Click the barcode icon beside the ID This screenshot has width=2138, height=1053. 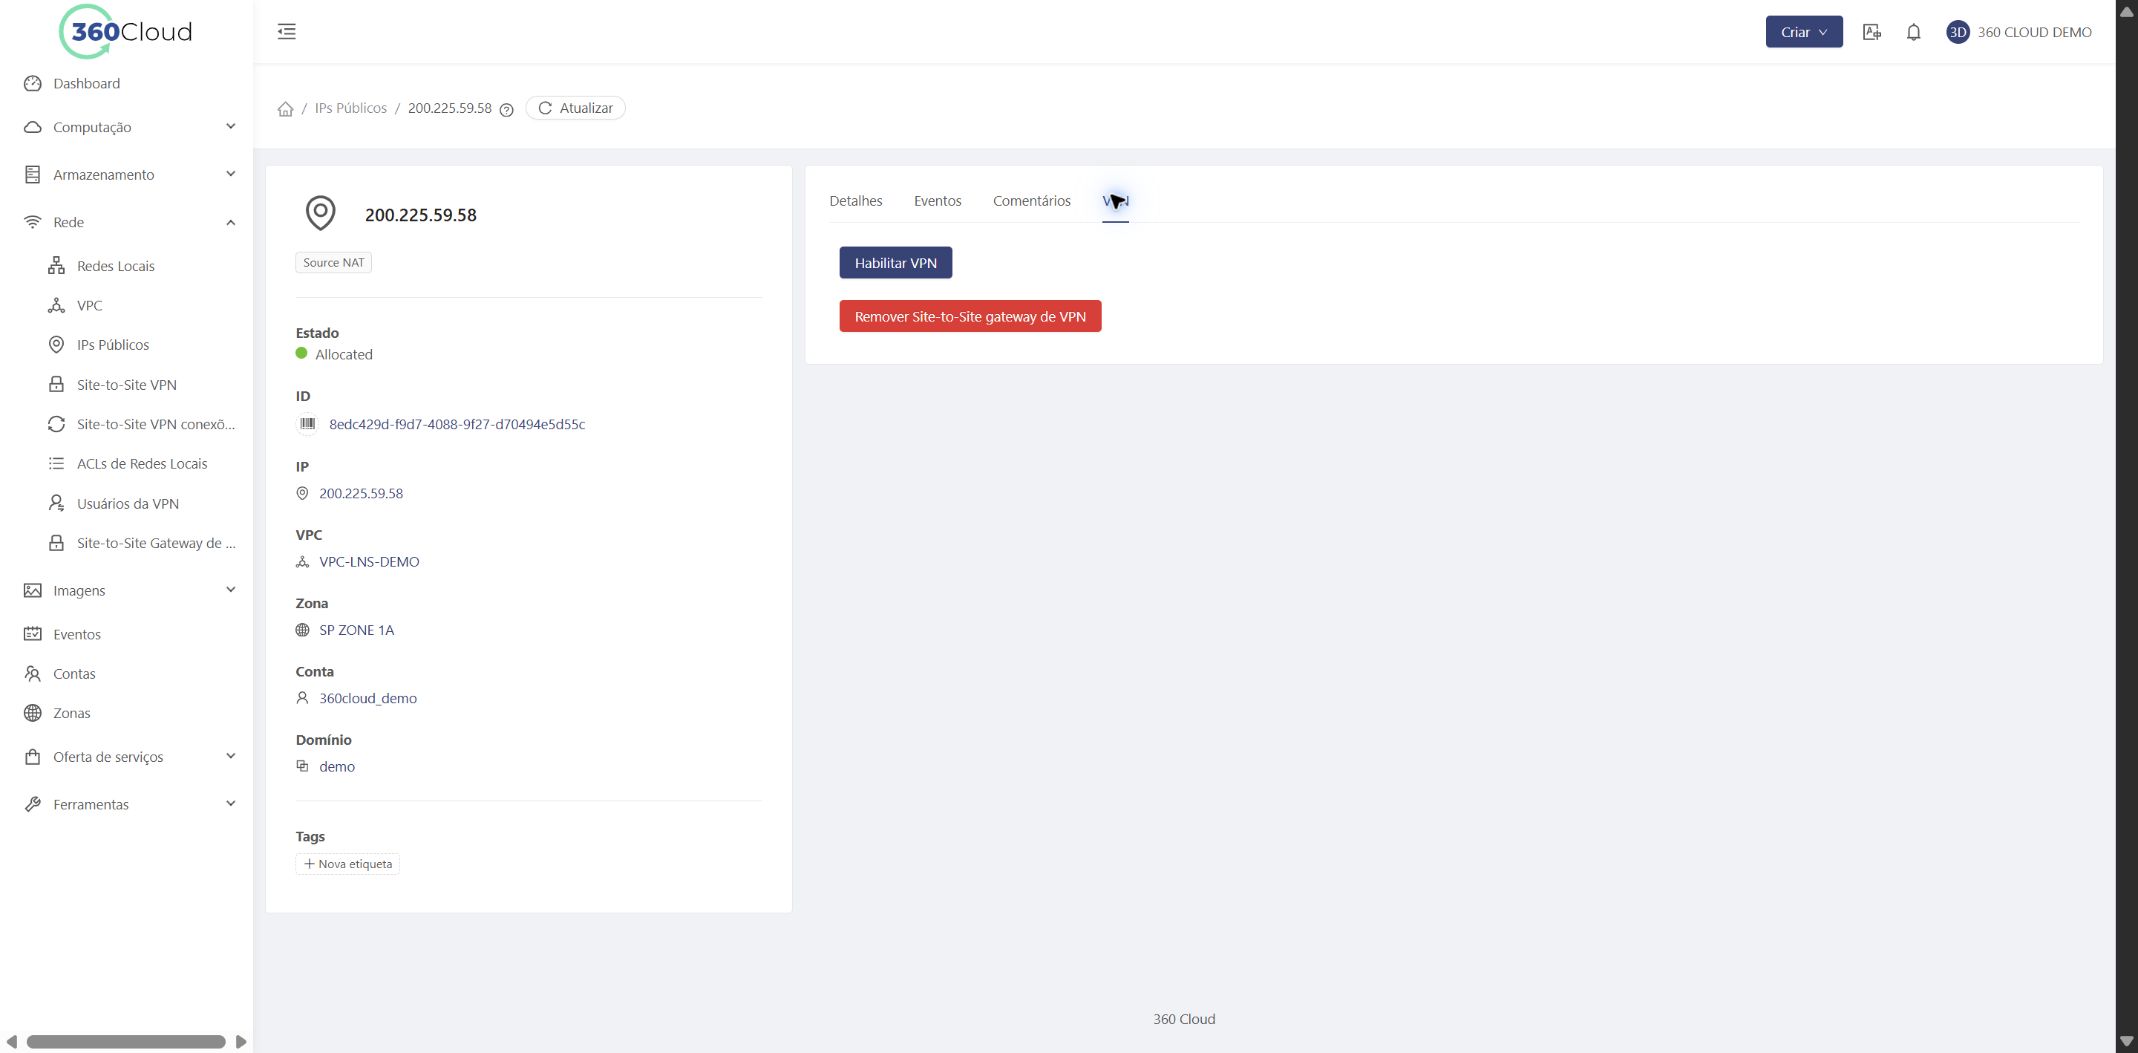coord(307,424)
